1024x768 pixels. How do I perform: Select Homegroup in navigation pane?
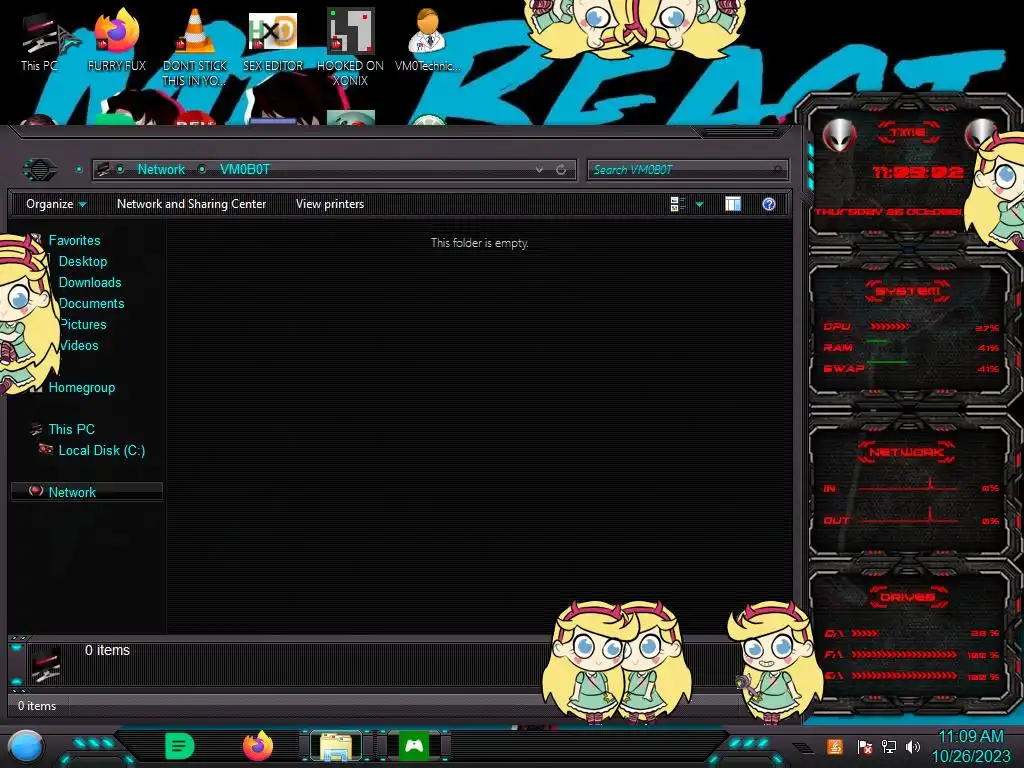click(82, 387)
